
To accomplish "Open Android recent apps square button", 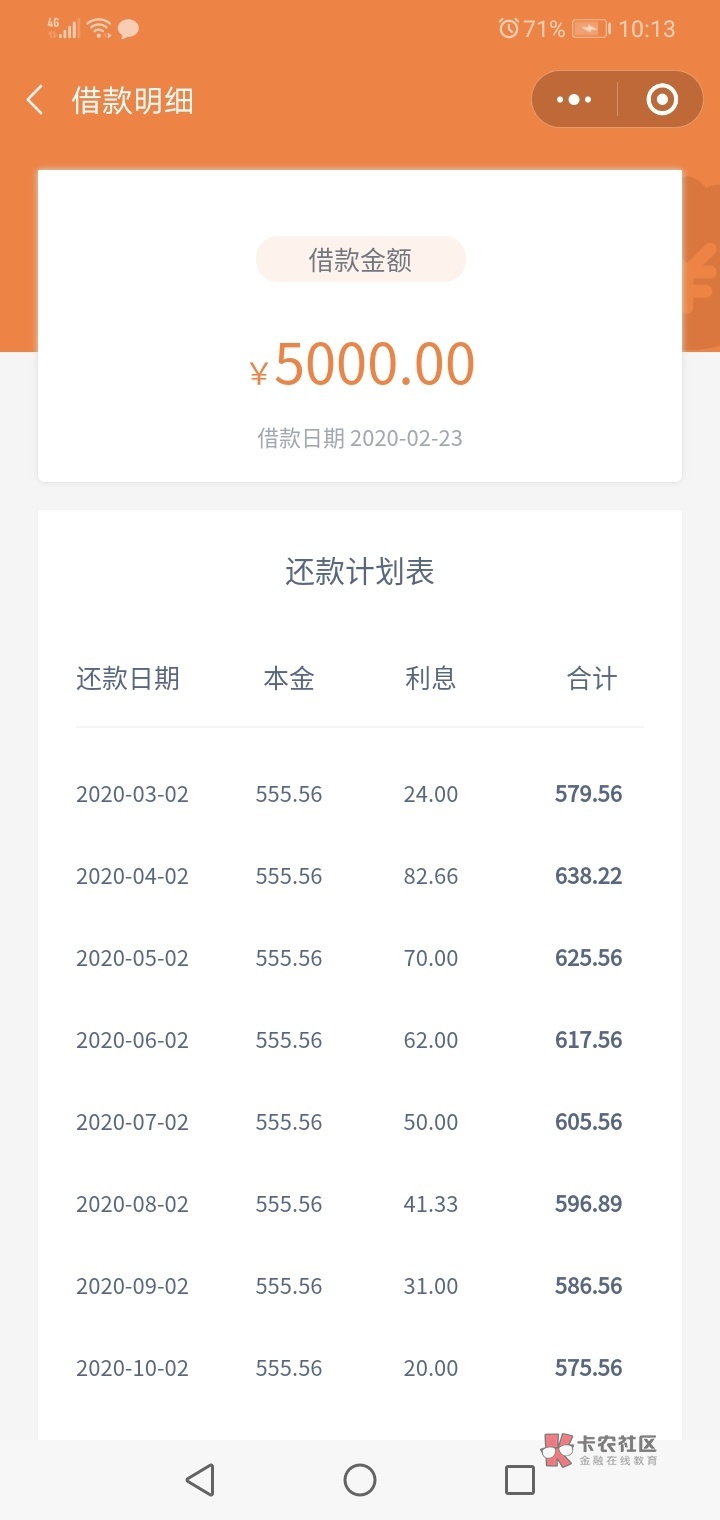I will click(519, 1480).
